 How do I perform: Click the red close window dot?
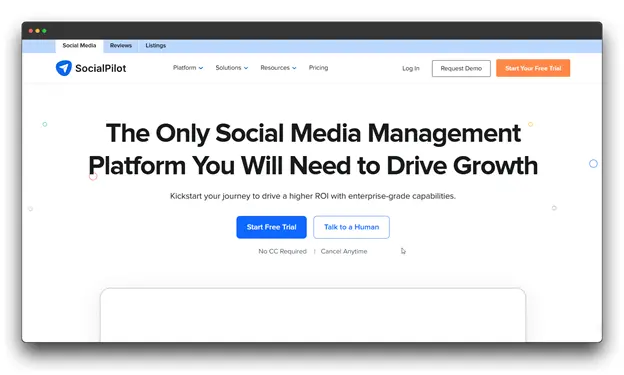point(31,31)
